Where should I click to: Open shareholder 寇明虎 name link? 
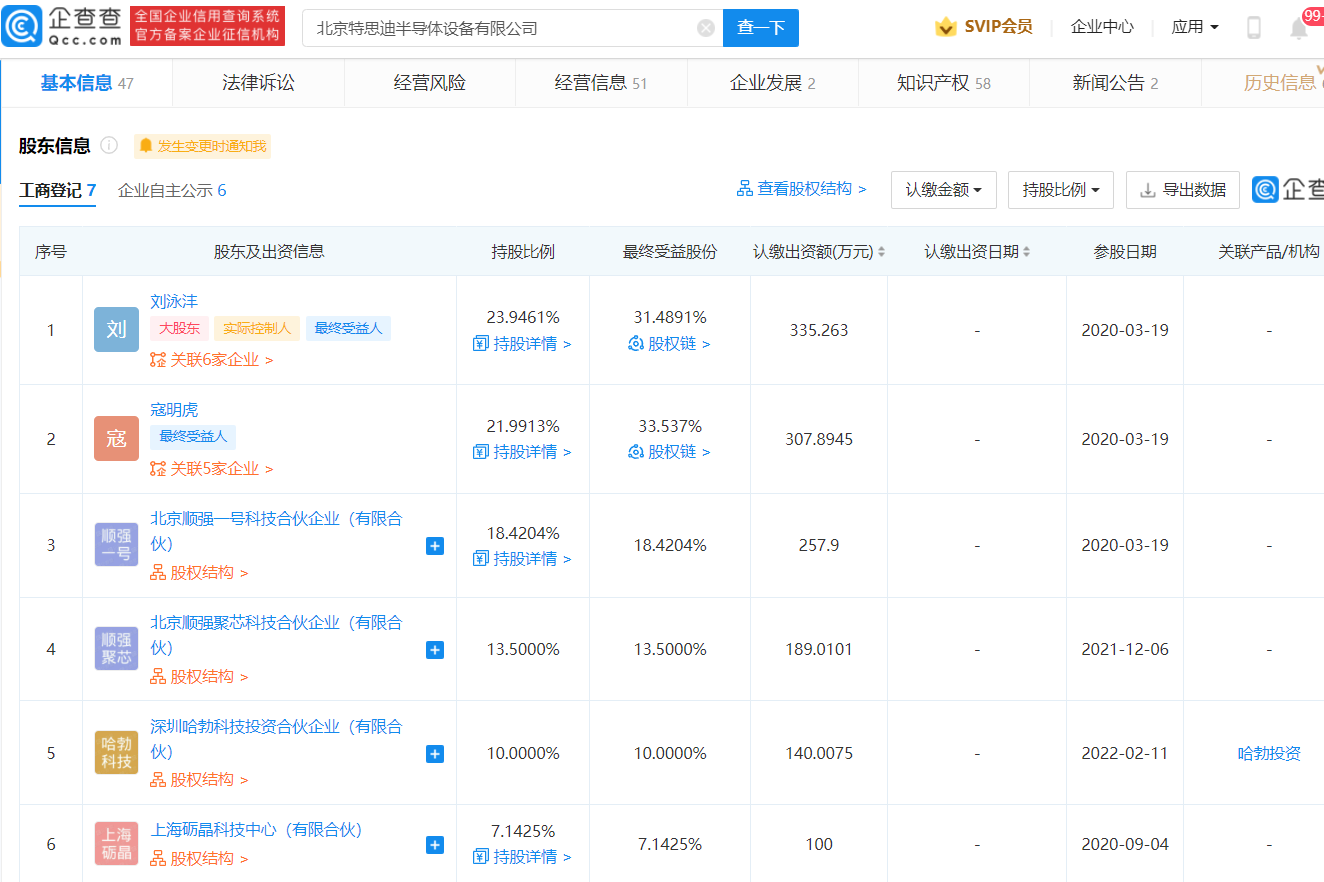point(174,410)
